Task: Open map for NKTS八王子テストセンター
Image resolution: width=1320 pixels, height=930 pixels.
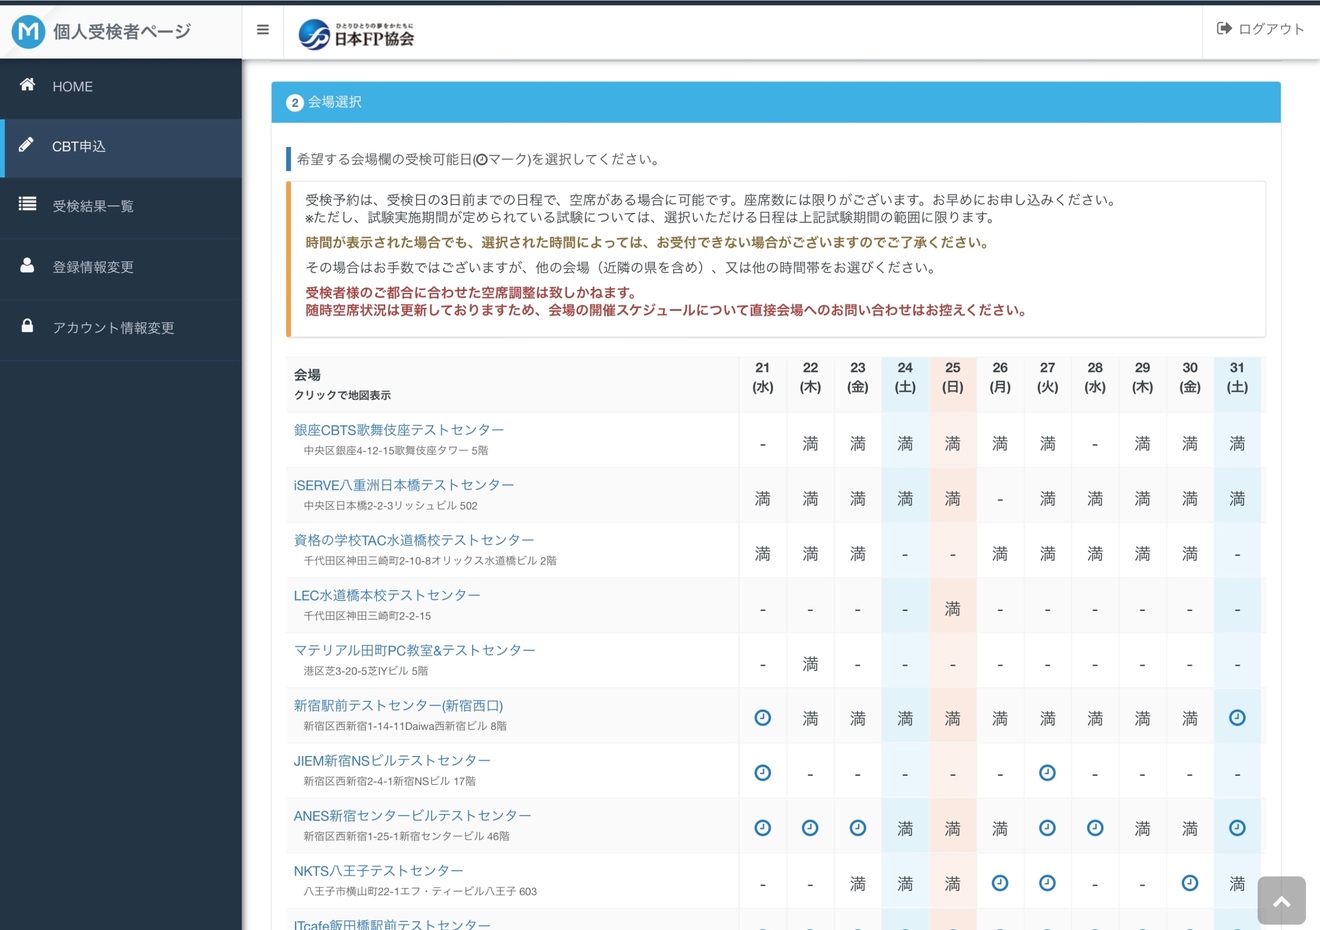Action: (379, 871)
